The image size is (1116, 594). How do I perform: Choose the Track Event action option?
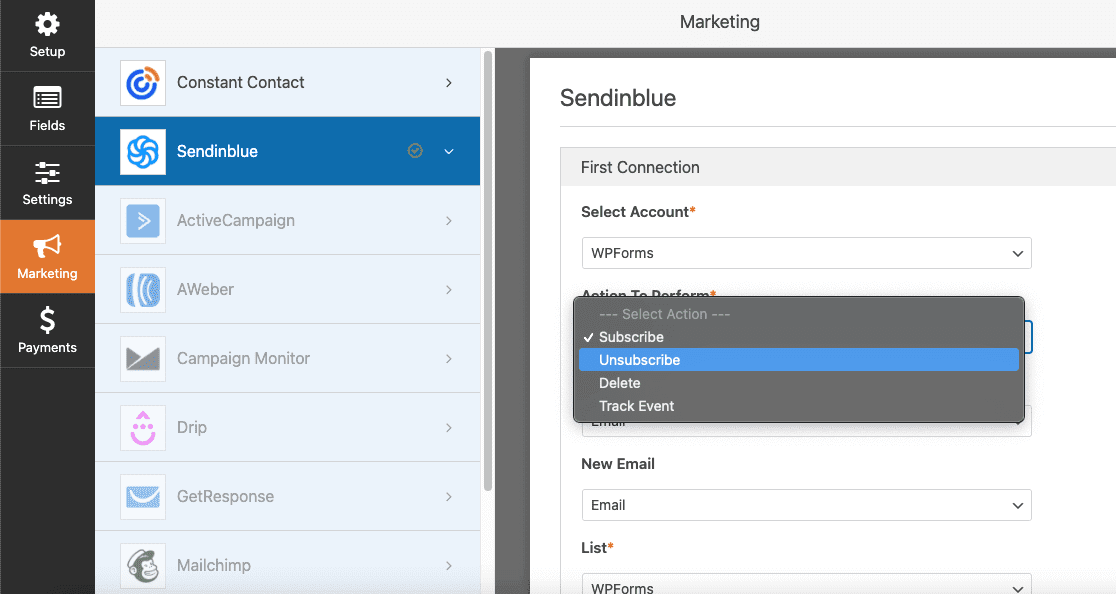point(799,406)
